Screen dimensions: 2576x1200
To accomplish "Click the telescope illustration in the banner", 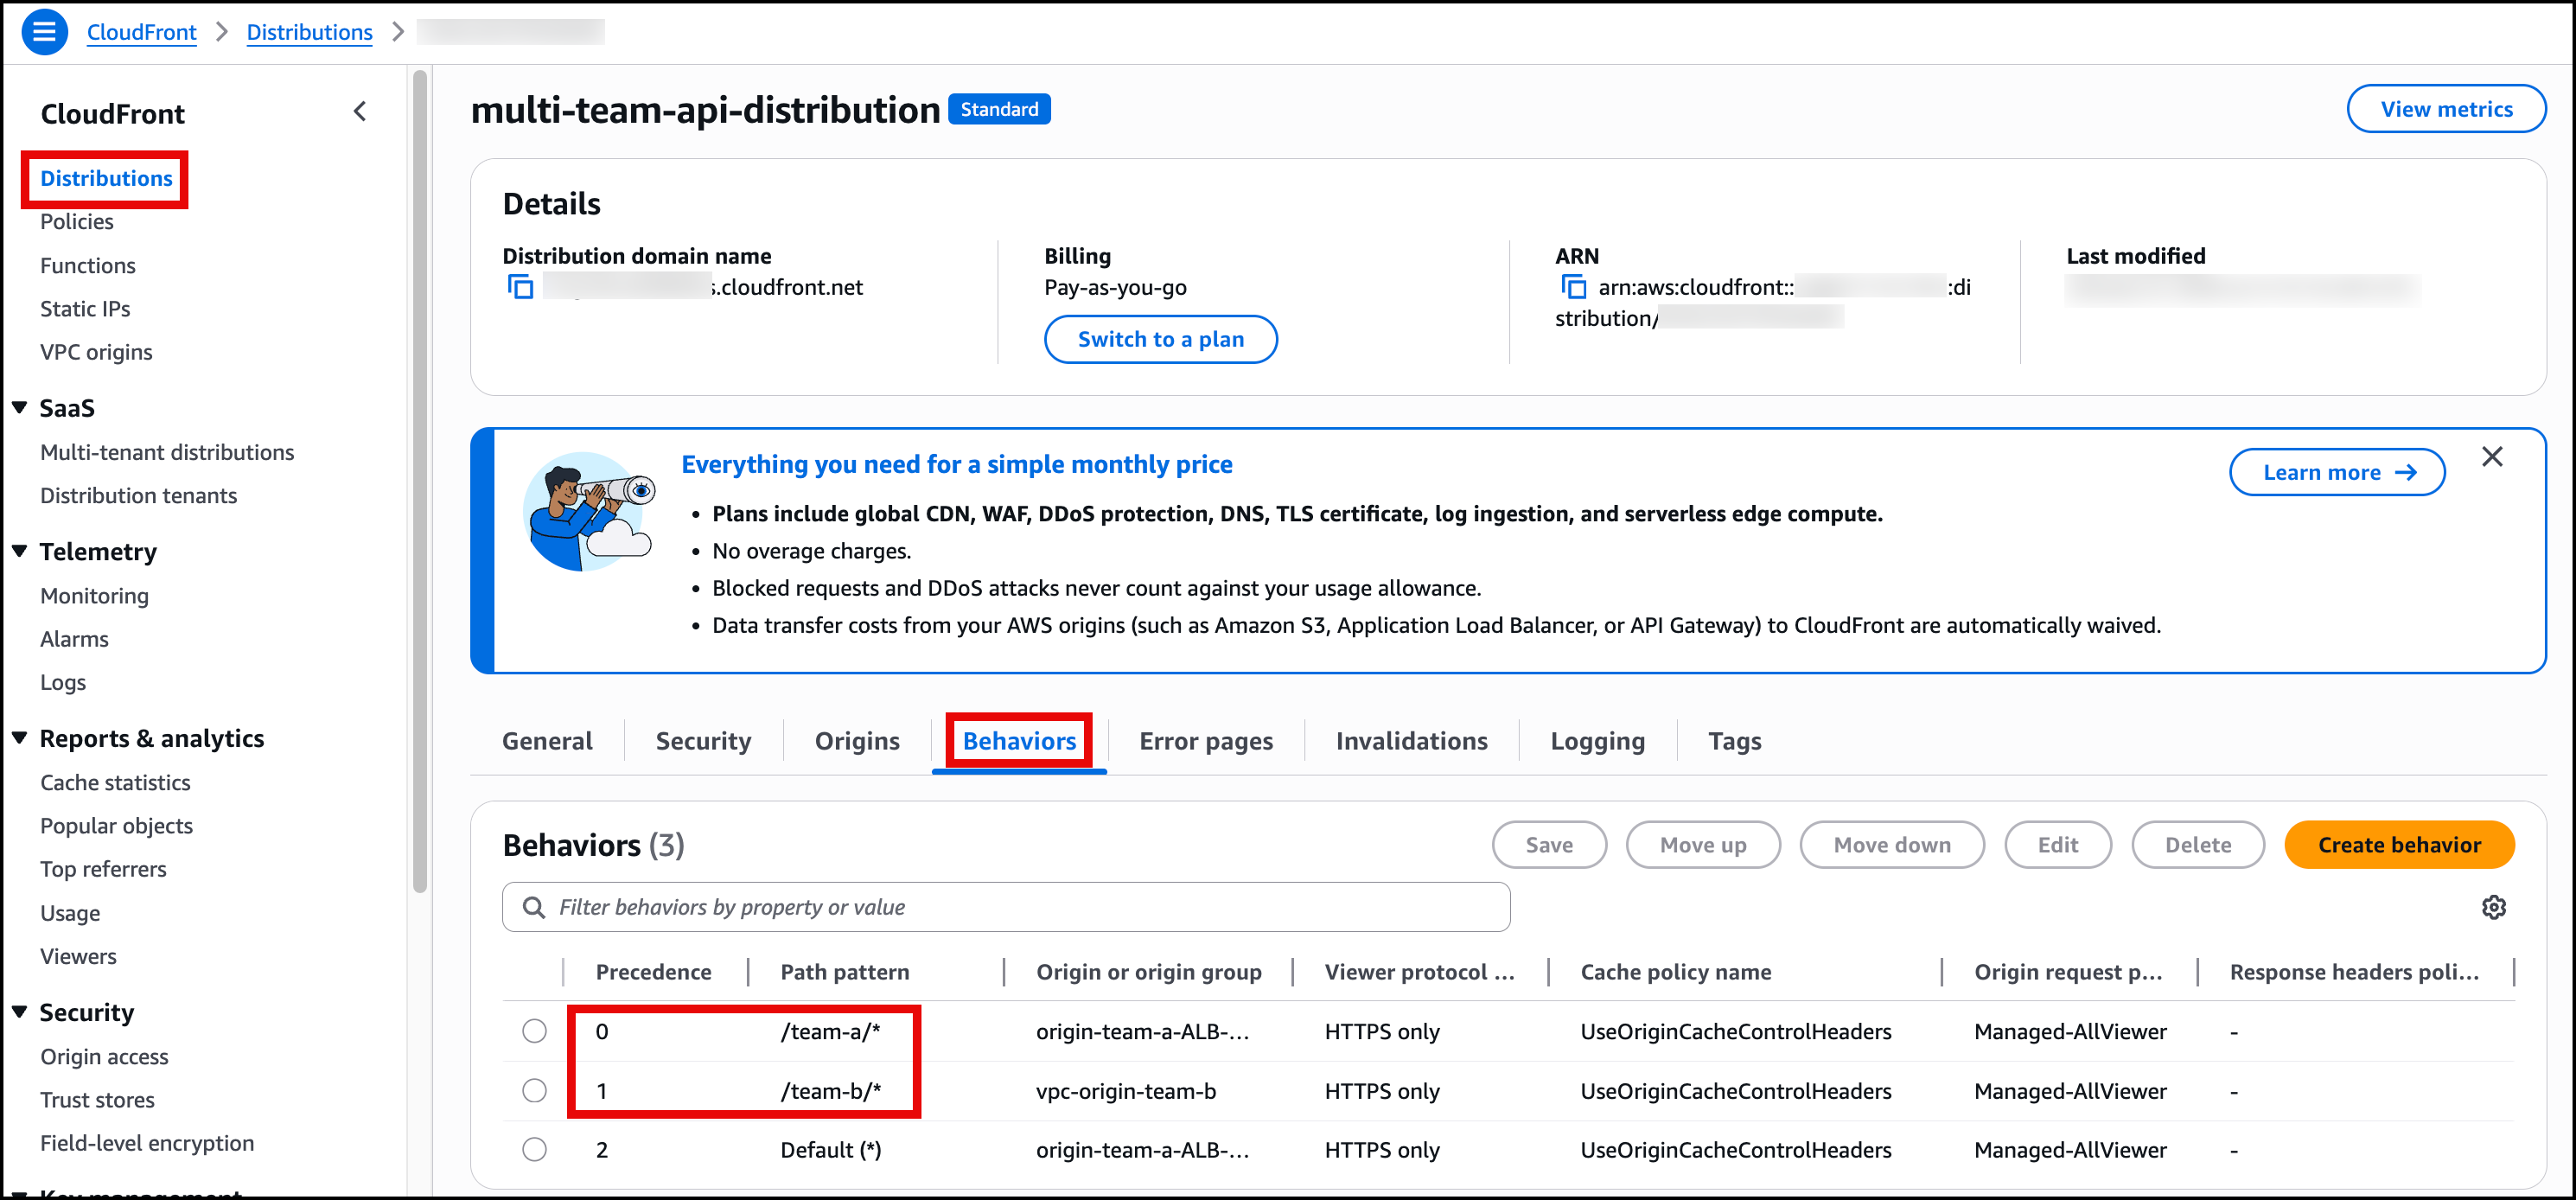I will 590,512.
